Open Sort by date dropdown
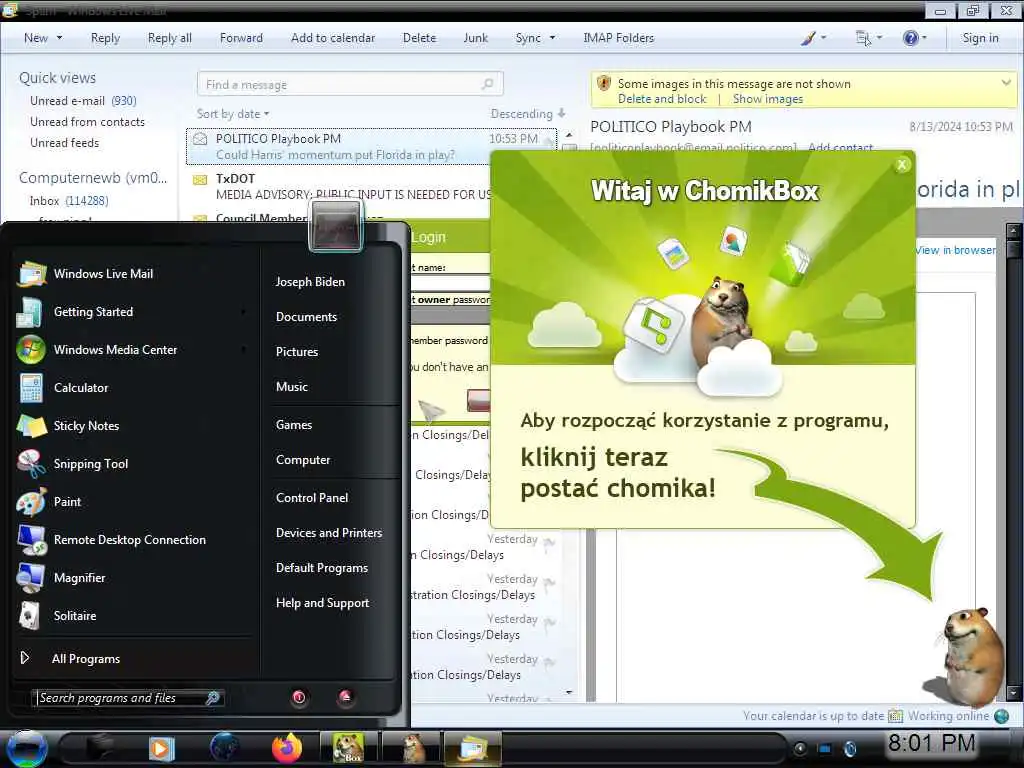The image size is (1024, 768). [x=233, y=114]
